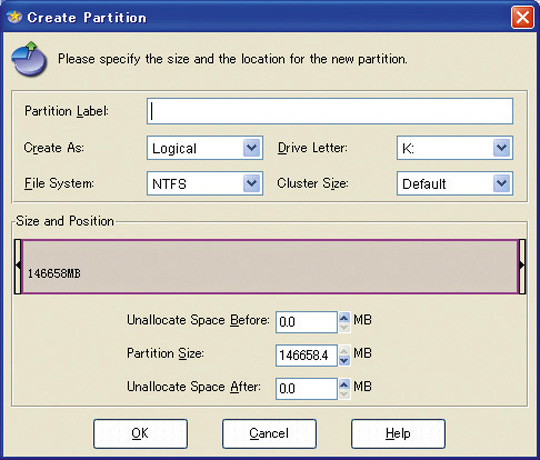This screenshot has height=460, width=540.
Task: Open the Create As dropdown
Action: click(x=251, y=148)
